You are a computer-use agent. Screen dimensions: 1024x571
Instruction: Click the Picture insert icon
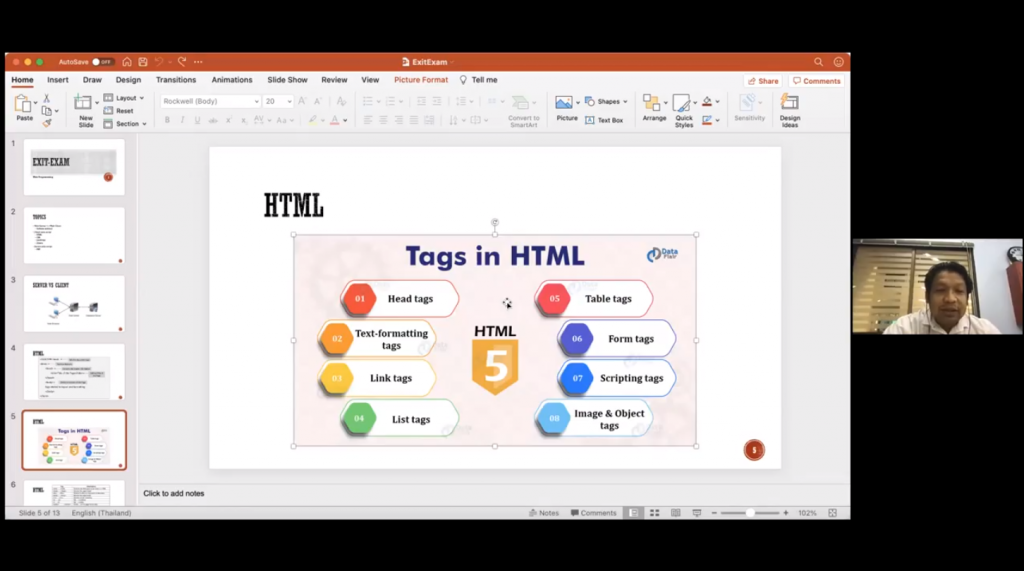[566, 104]
